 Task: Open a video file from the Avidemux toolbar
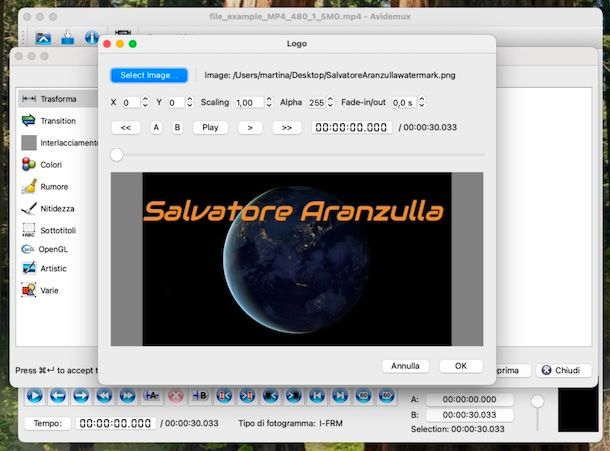pos(43,38)
